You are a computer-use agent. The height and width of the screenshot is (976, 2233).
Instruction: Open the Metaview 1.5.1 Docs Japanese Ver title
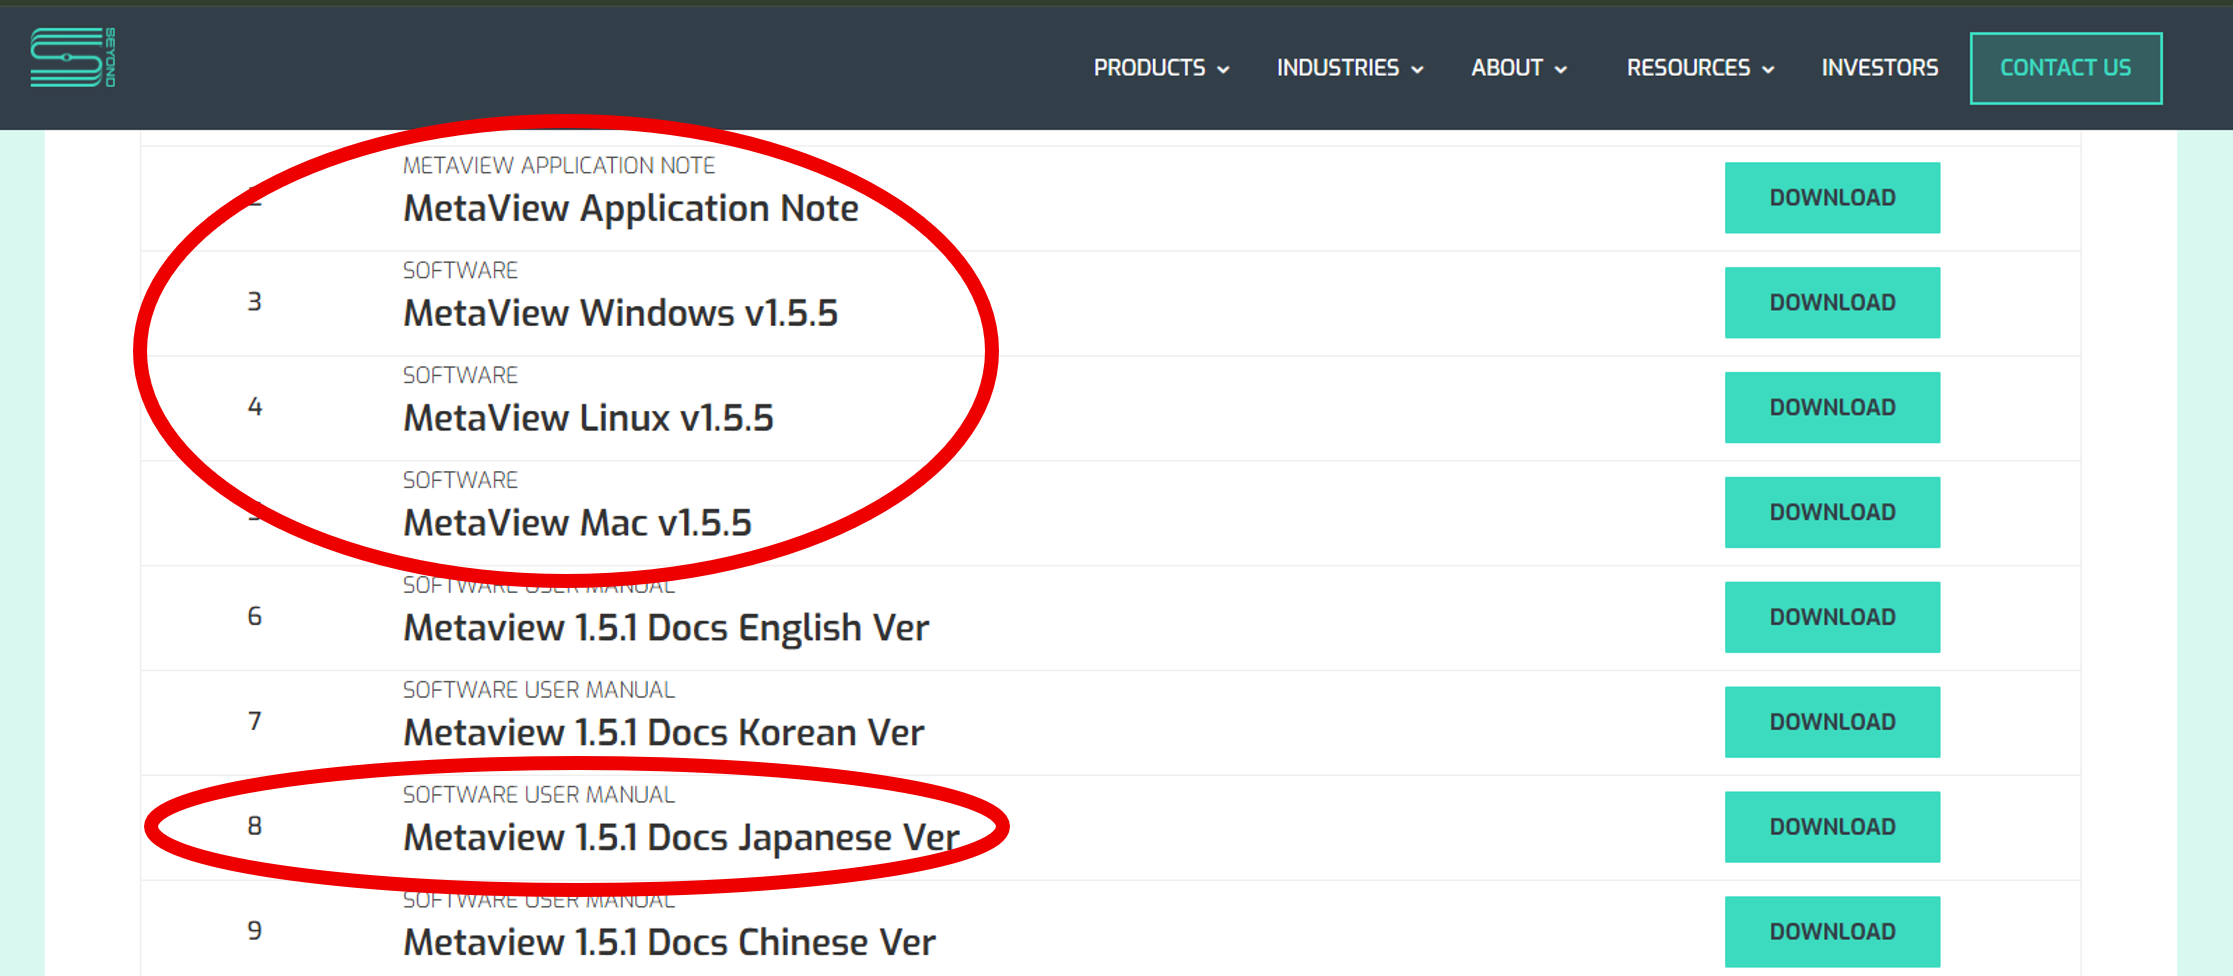pos(680,838)
